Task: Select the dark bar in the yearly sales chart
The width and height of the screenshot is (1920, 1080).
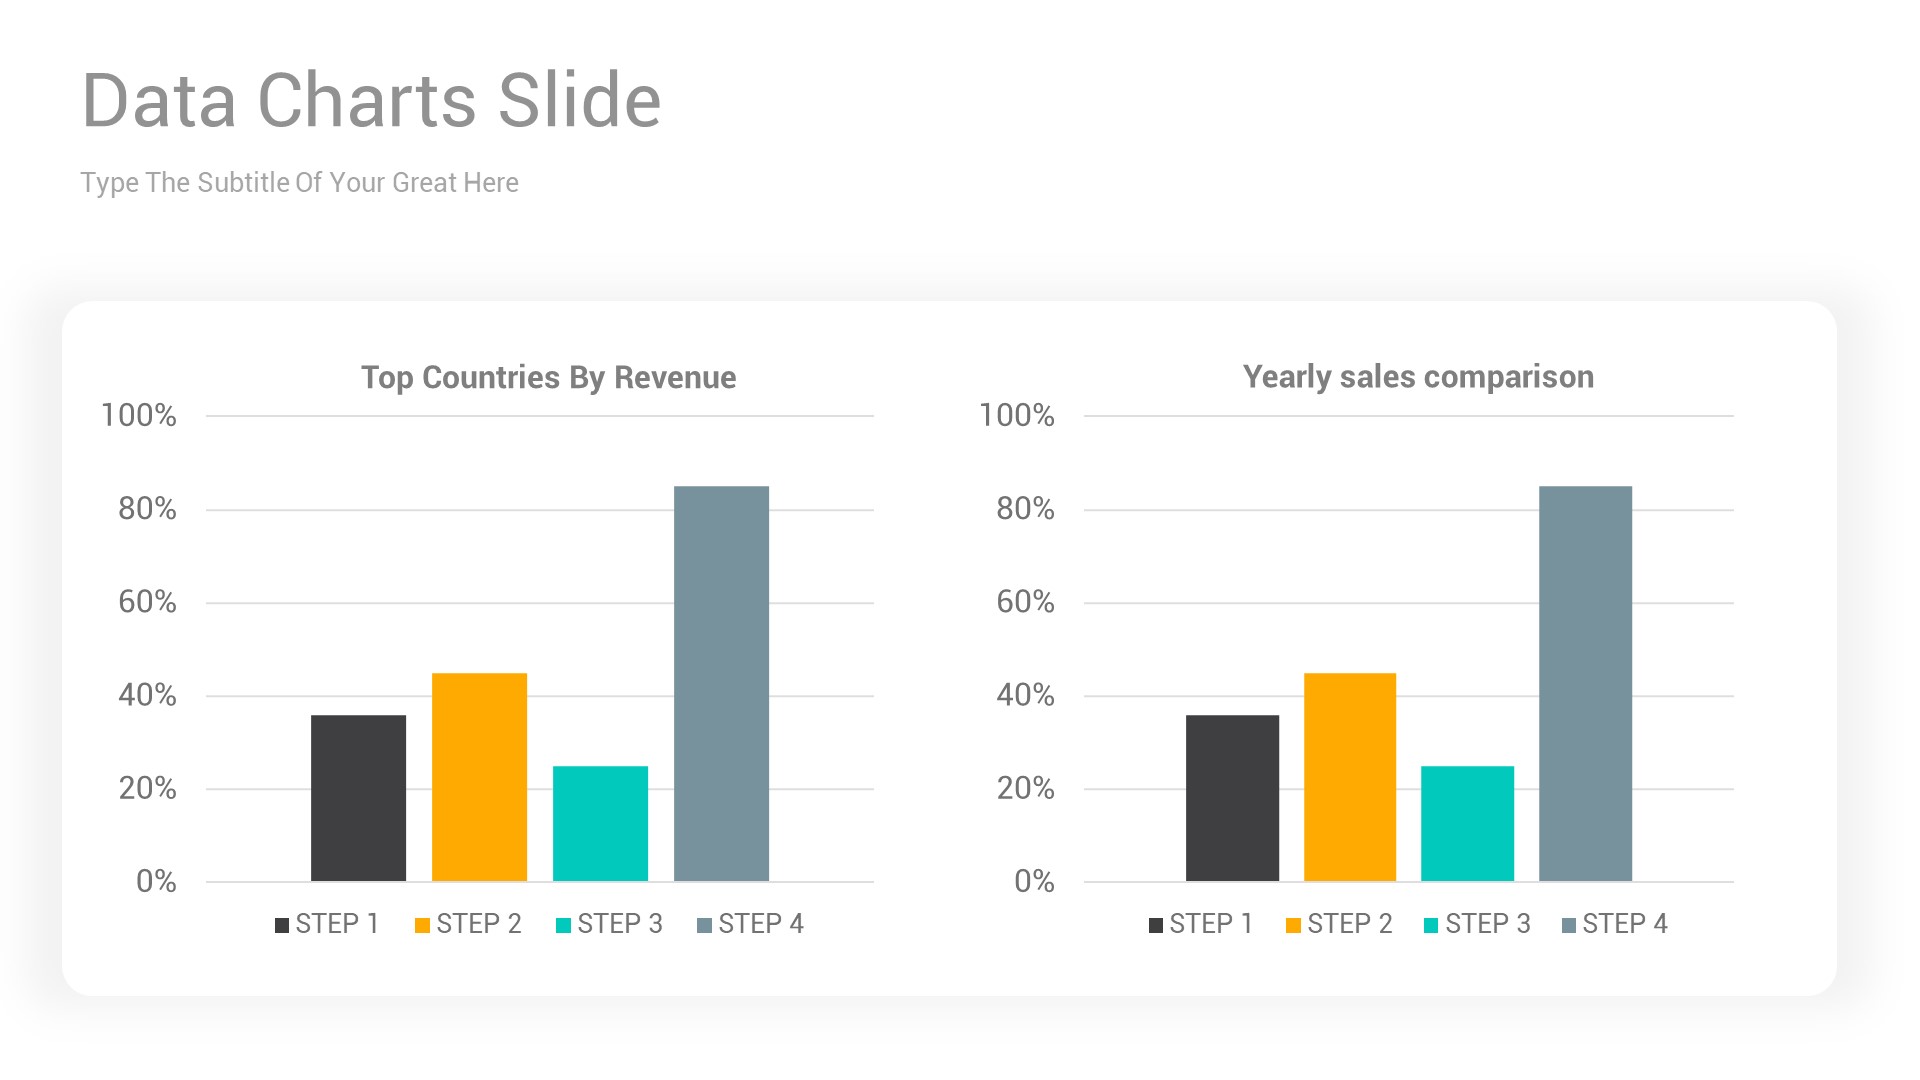Action: [x=1232, y=798]
